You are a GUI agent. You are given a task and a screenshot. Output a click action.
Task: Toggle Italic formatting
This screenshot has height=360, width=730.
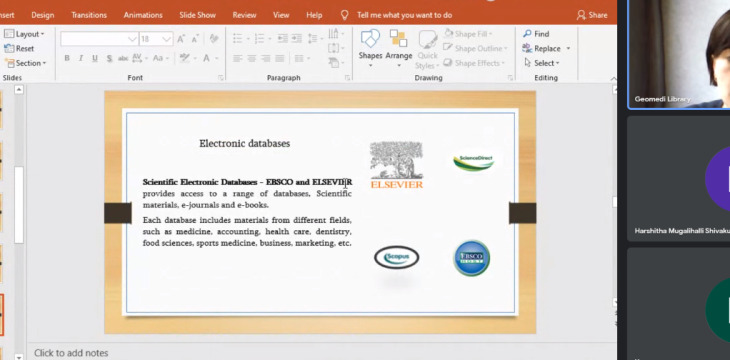(81, 58)
